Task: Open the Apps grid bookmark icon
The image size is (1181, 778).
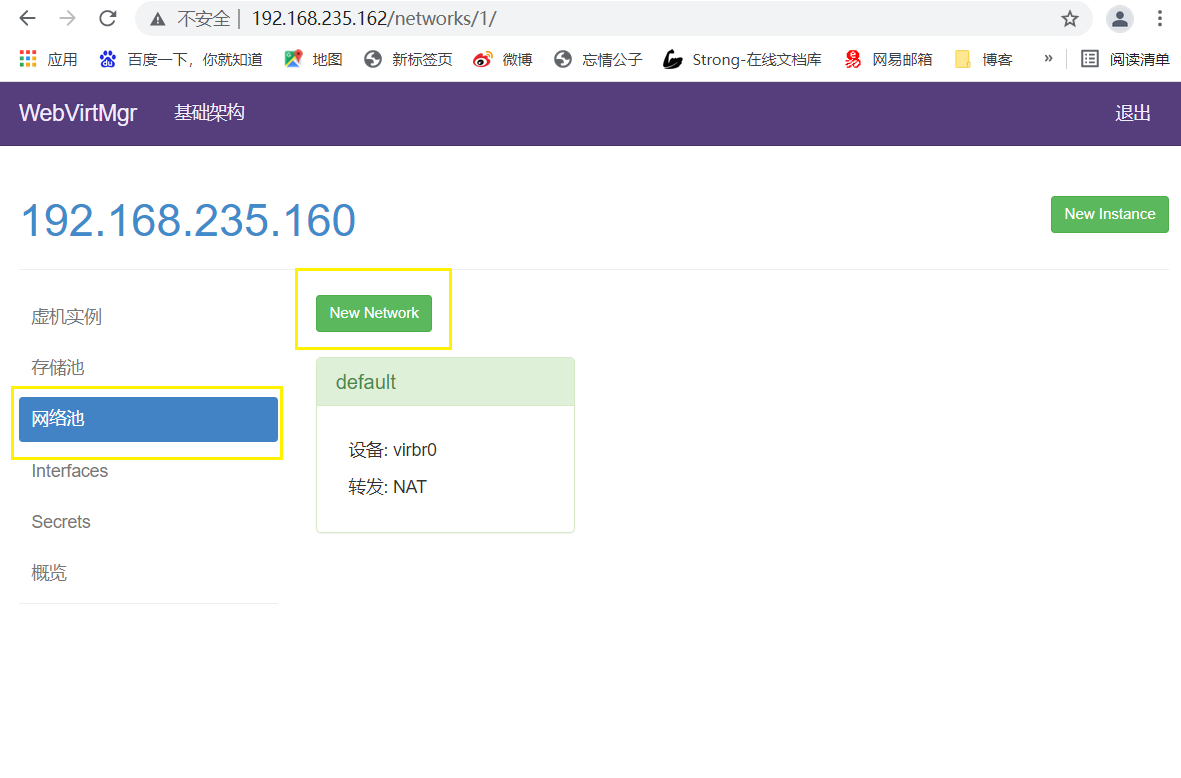Action: [x=28, y=59]
